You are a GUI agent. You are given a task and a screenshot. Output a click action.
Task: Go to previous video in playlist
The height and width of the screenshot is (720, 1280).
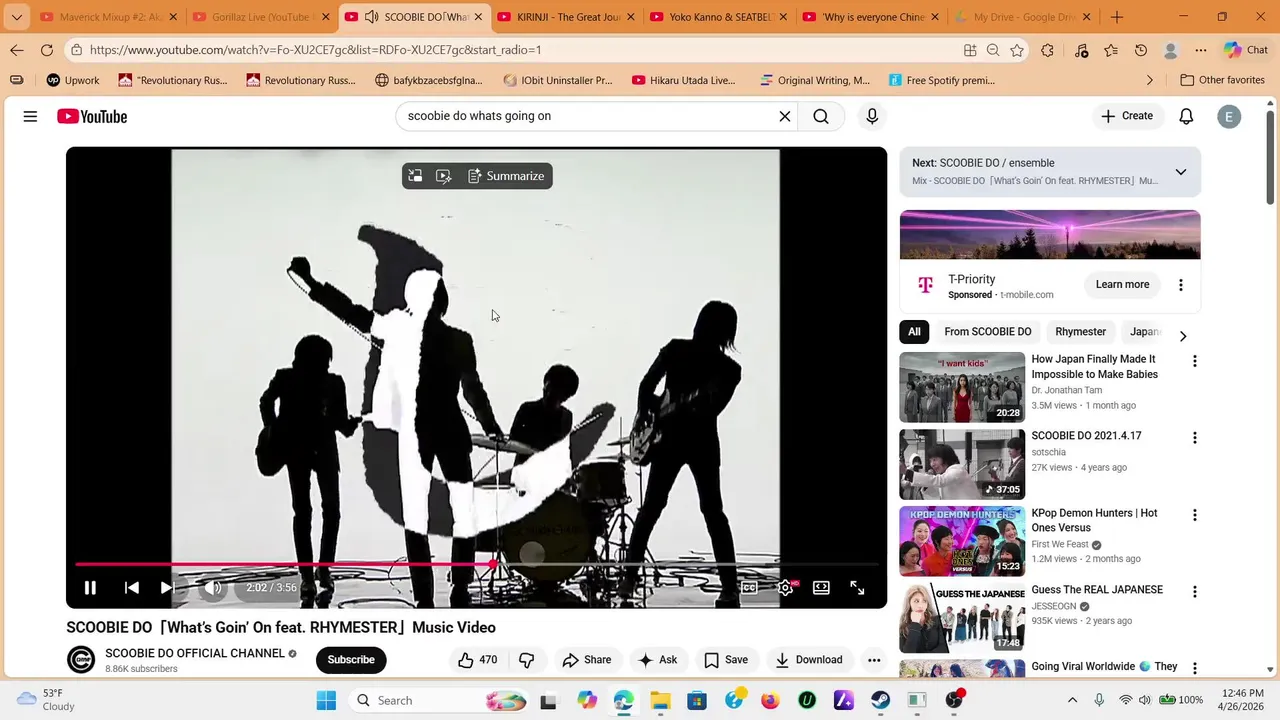pos(131,588)
